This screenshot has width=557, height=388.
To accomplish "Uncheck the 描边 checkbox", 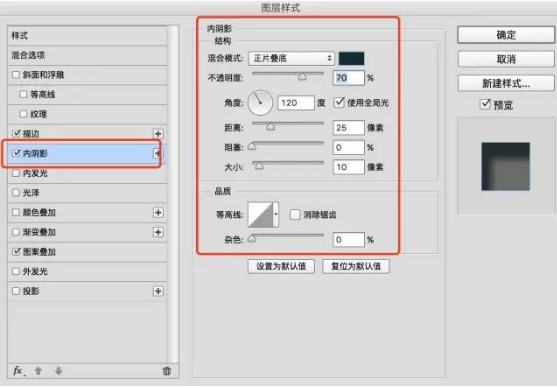I will coord(16,133).
